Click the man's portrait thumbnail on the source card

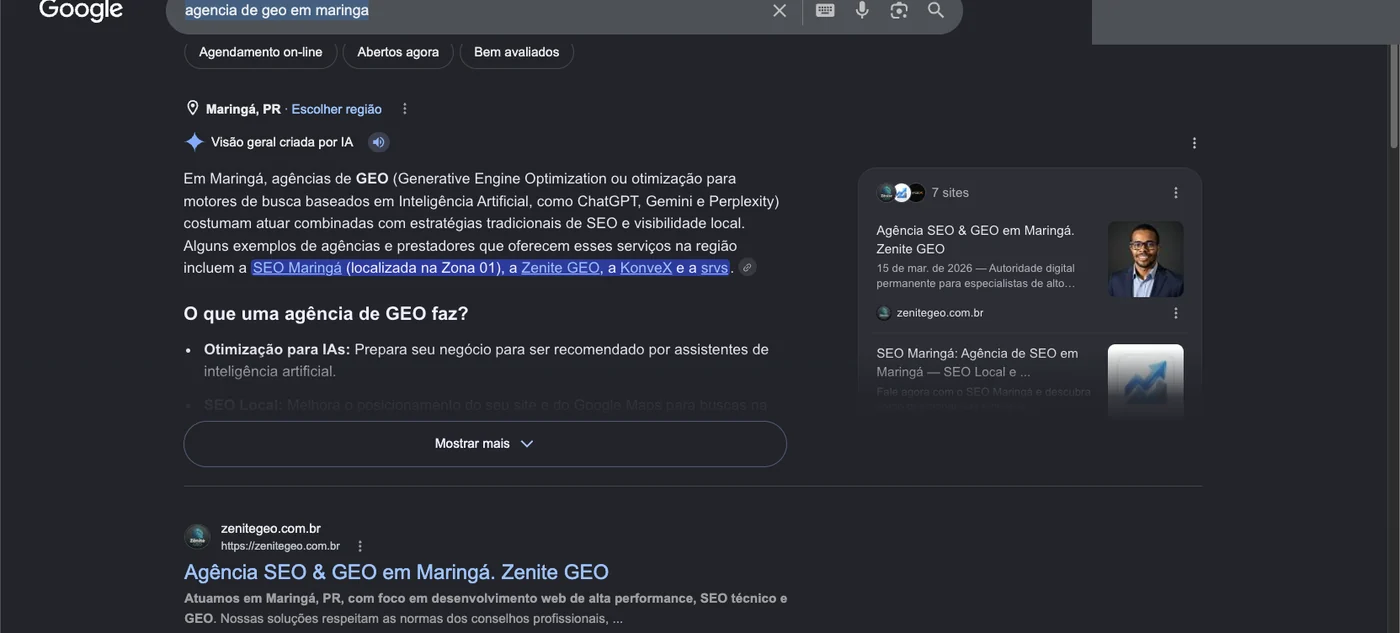(1146, 259)
